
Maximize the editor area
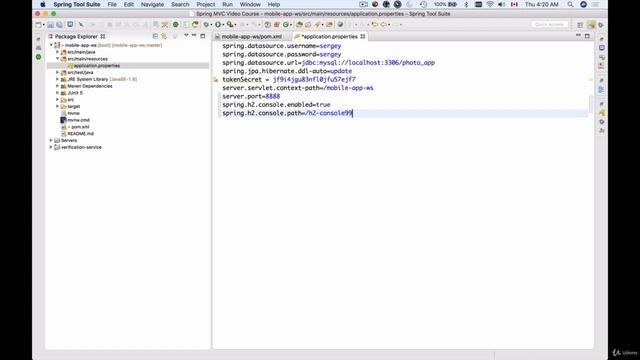(587, 36)
